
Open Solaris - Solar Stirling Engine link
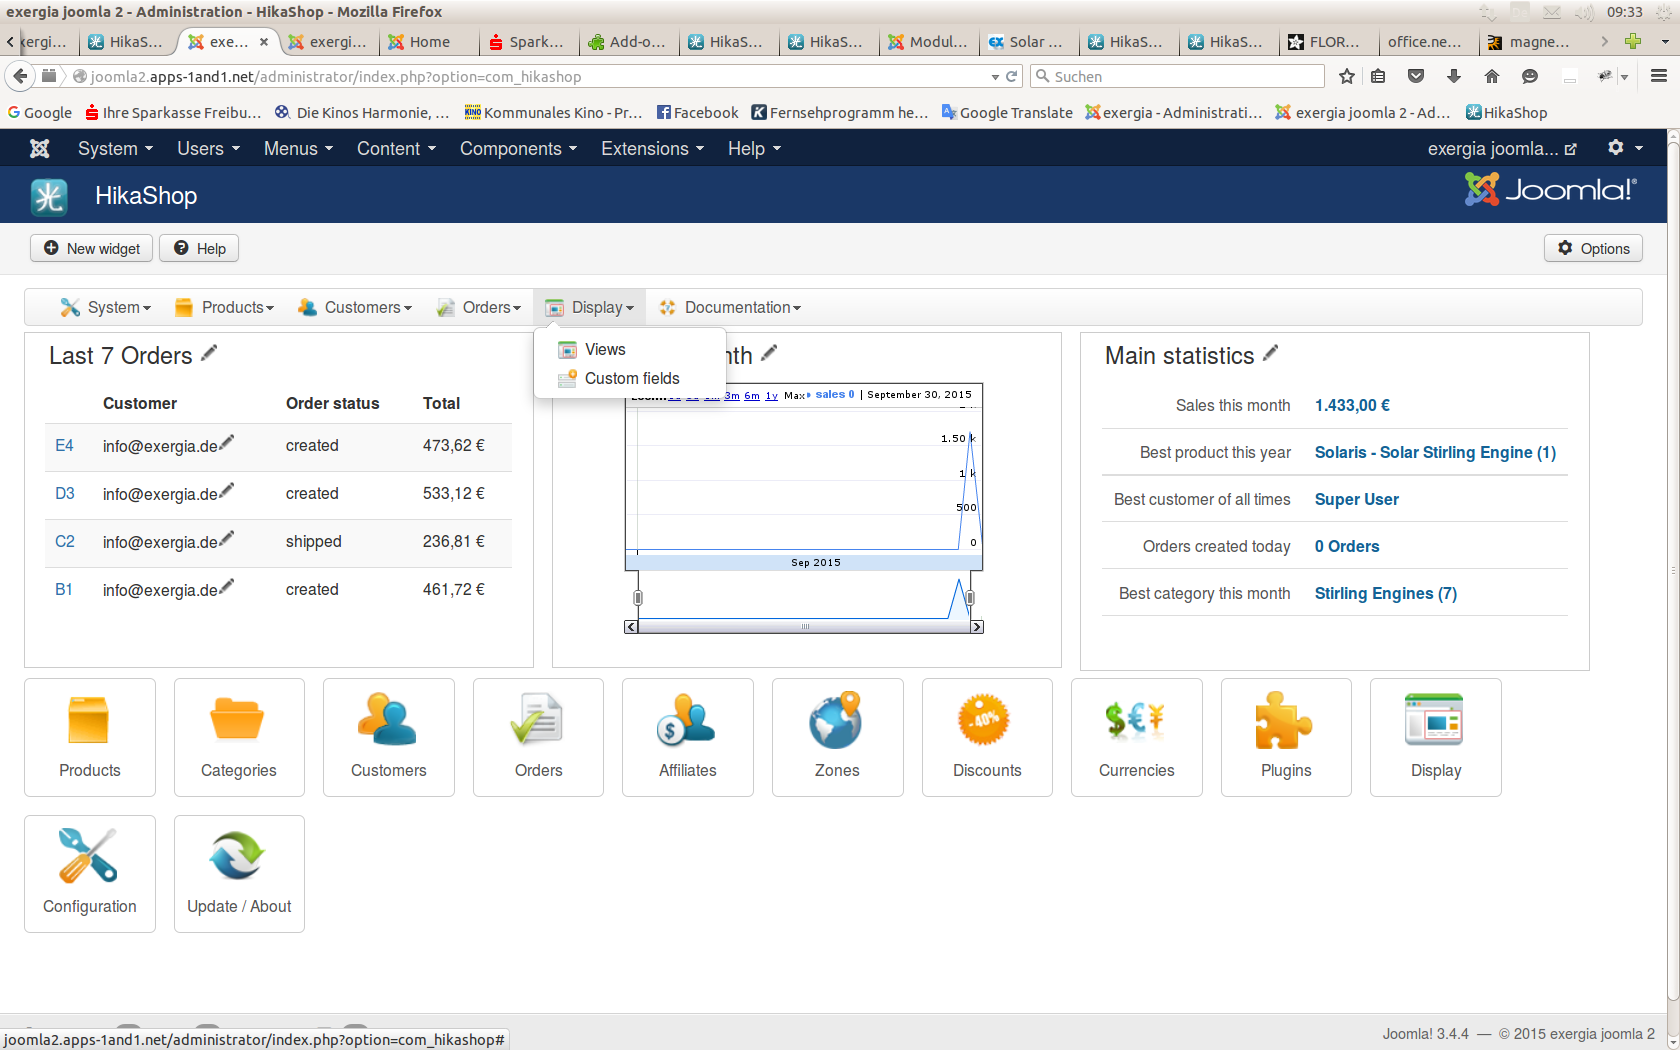[1435, 452]
